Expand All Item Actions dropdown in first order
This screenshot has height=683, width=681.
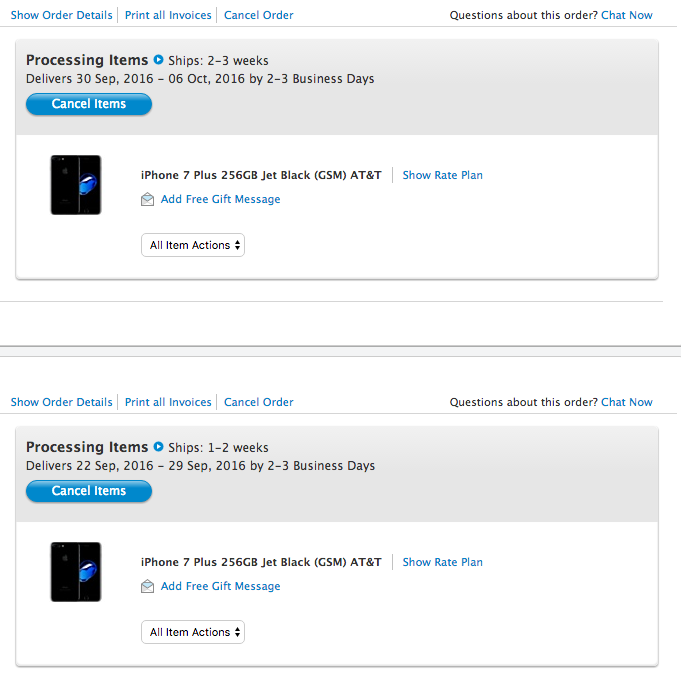193,245
